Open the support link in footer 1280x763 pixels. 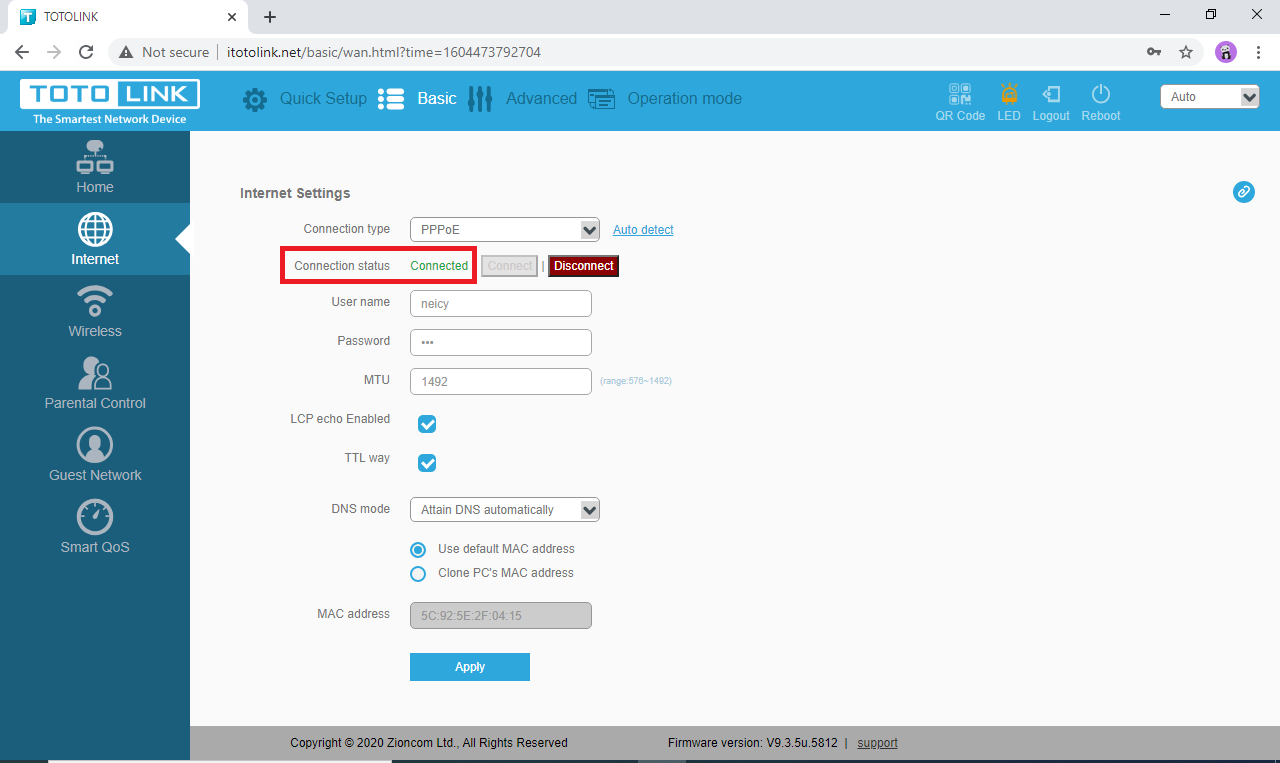pos(877,743)
